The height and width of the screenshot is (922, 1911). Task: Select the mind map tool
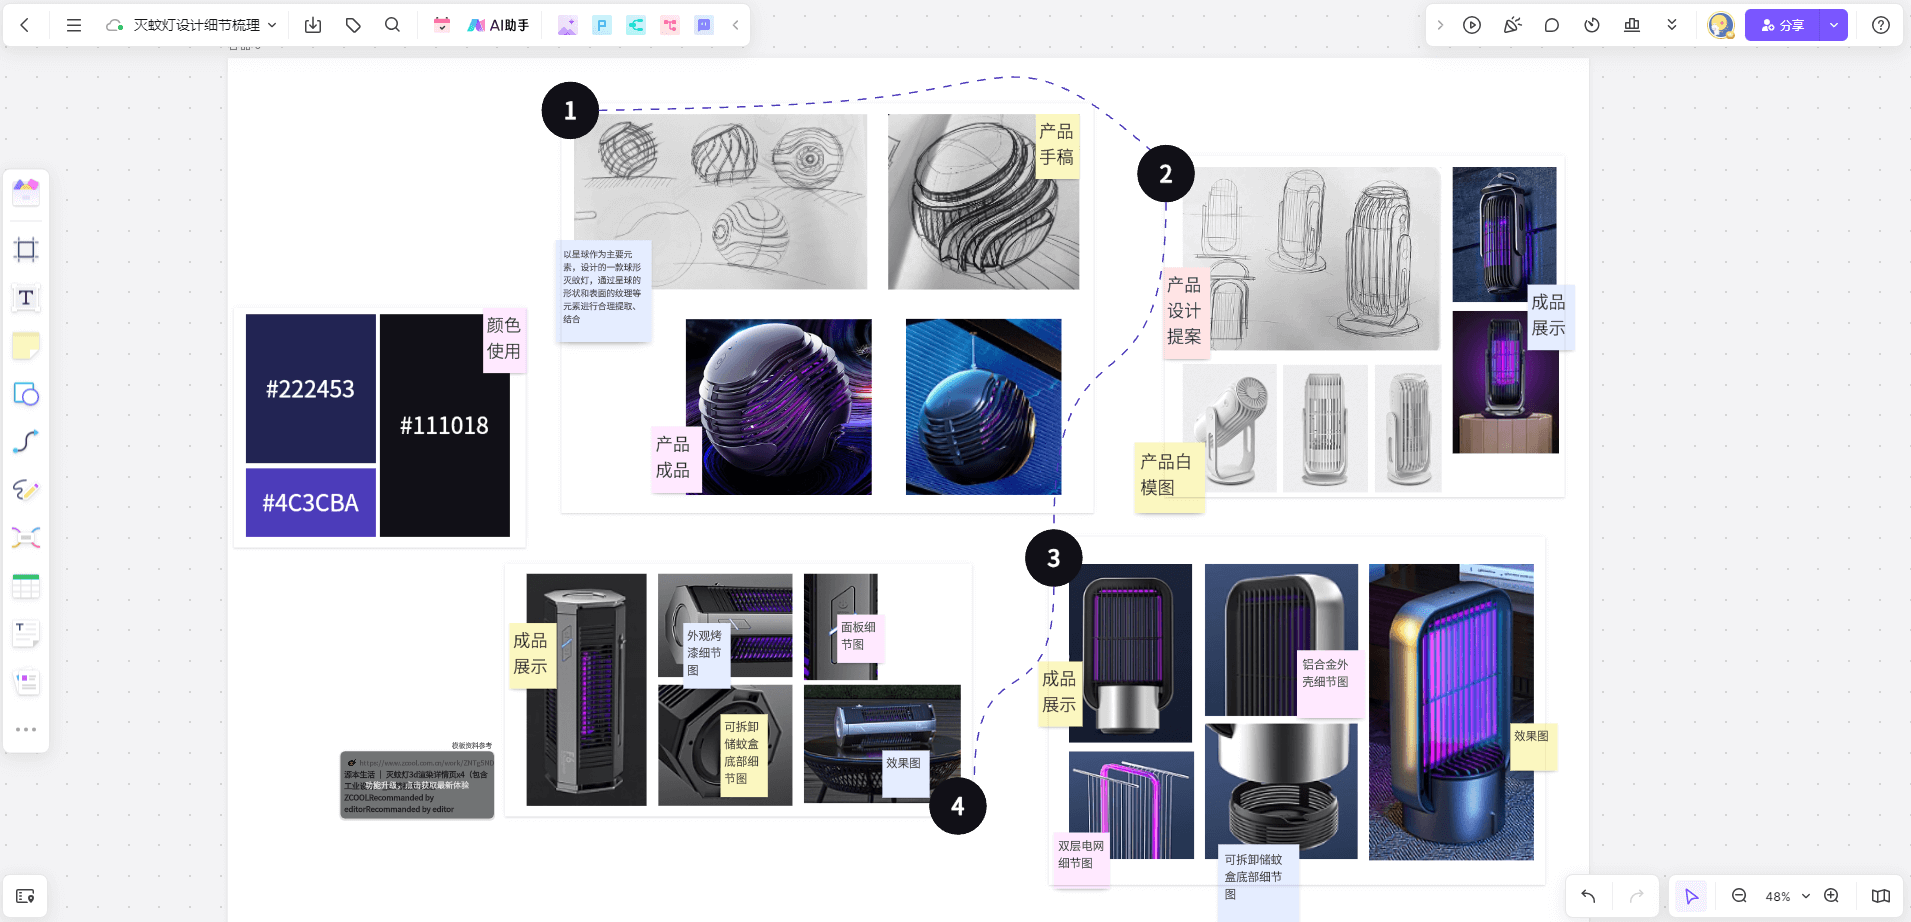click(x=26, y=538)
